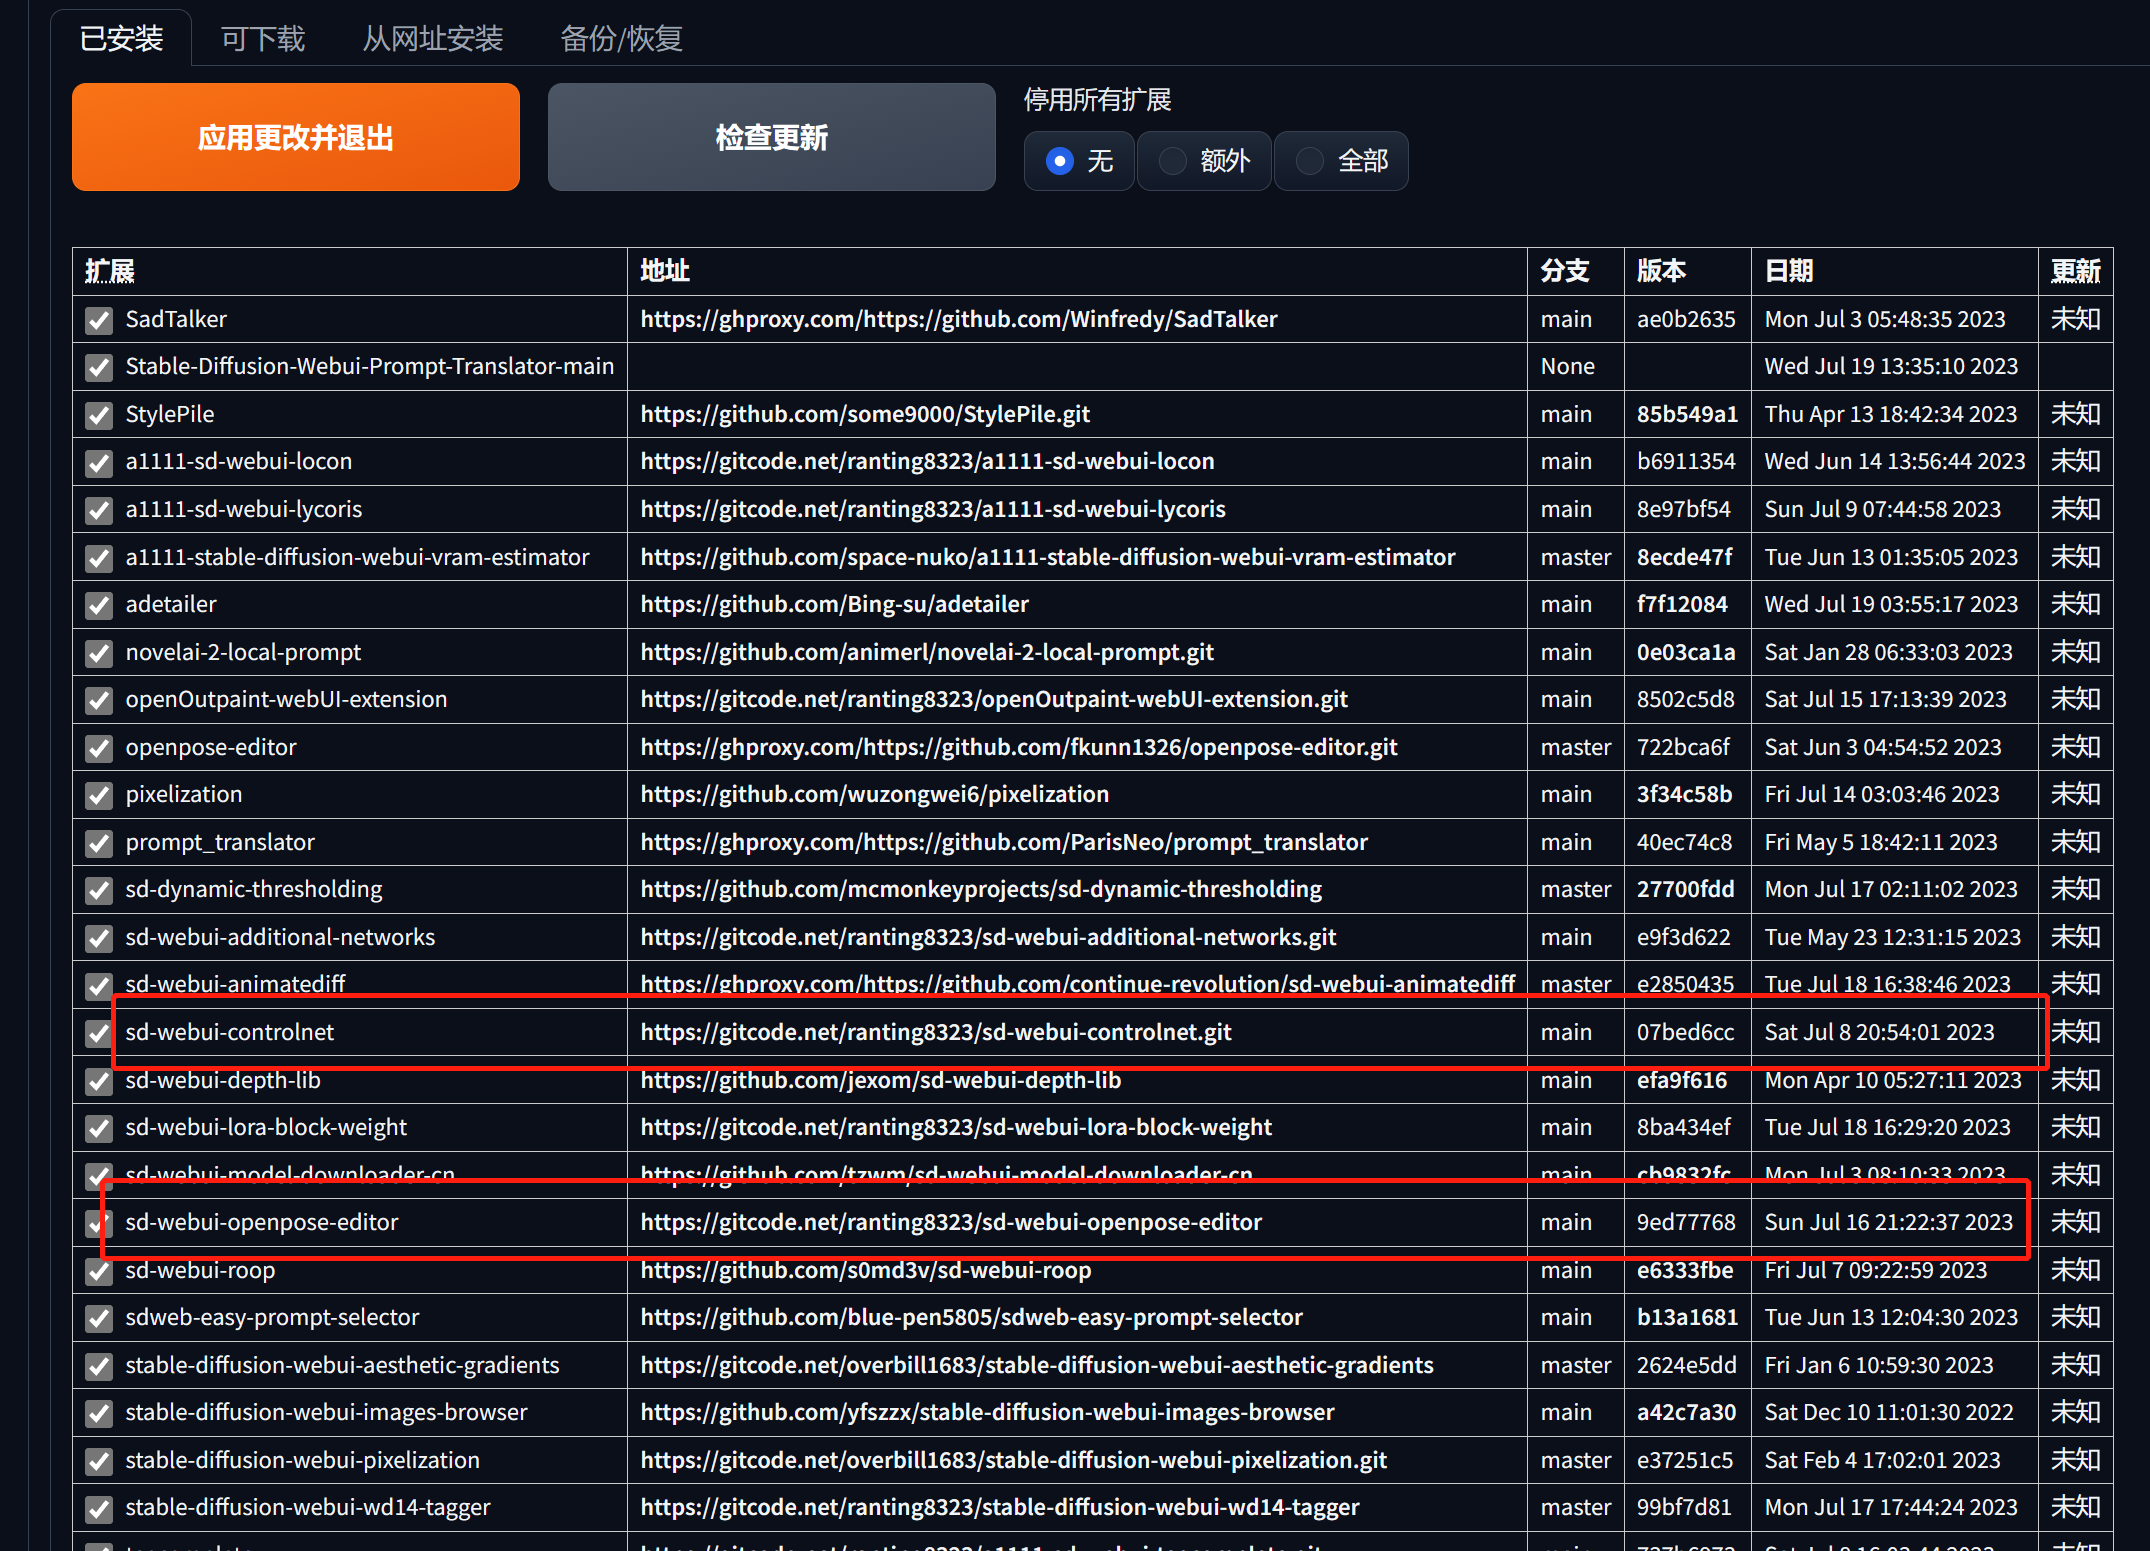Toggle the stable-diffusion-webui-images-browser checkbox
This screenshot has height=1551, width=2150.
(99, 1413)
